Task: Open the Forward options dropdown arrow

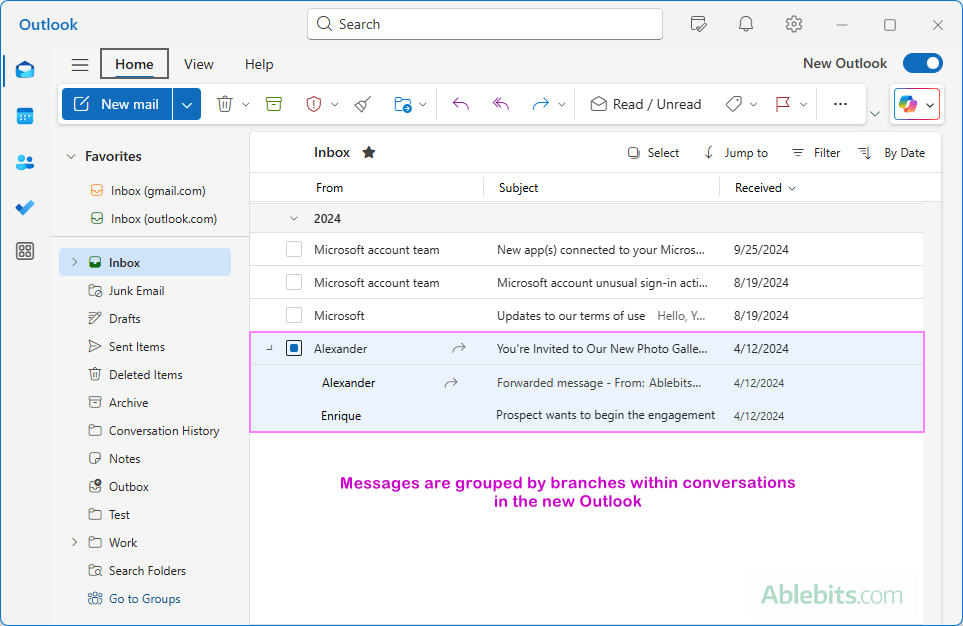Action: [561, 104]
